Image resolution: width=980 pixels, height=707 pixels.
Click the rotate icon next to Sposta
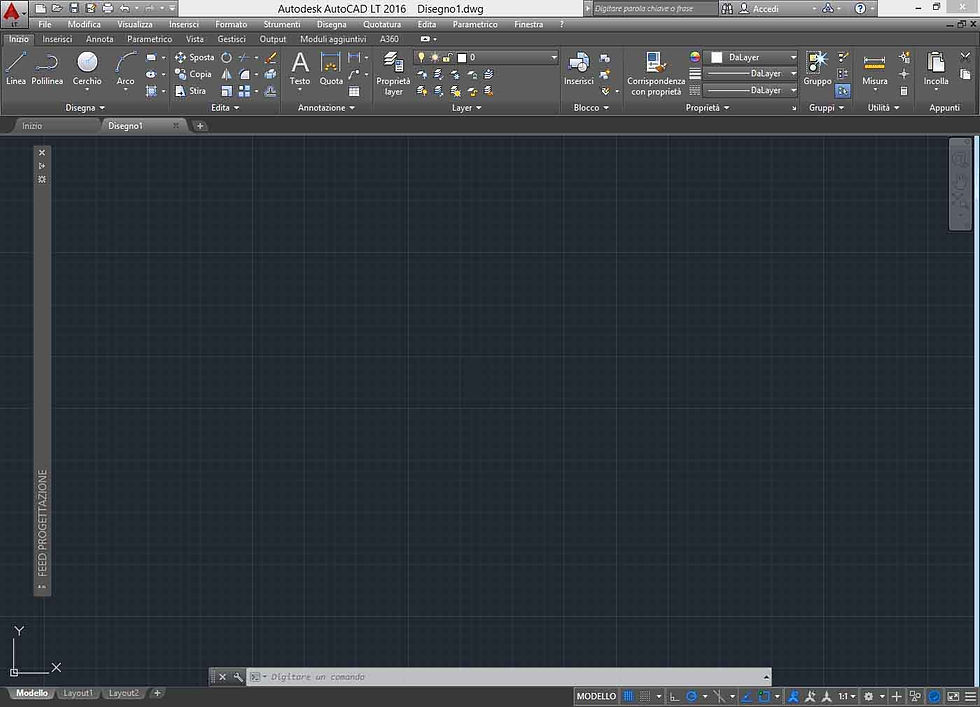click(x=226, y=58)
